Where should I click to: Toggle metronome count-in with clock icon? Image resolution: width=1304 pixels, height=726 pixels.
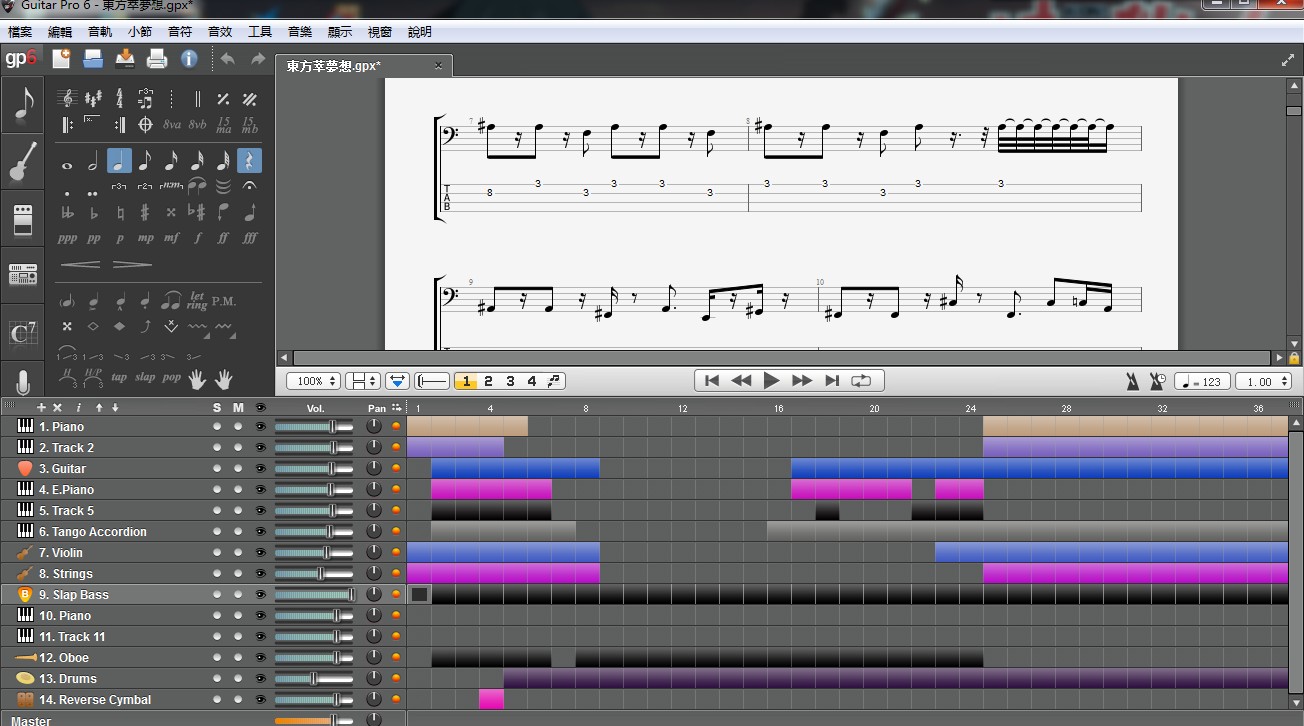1158,381
